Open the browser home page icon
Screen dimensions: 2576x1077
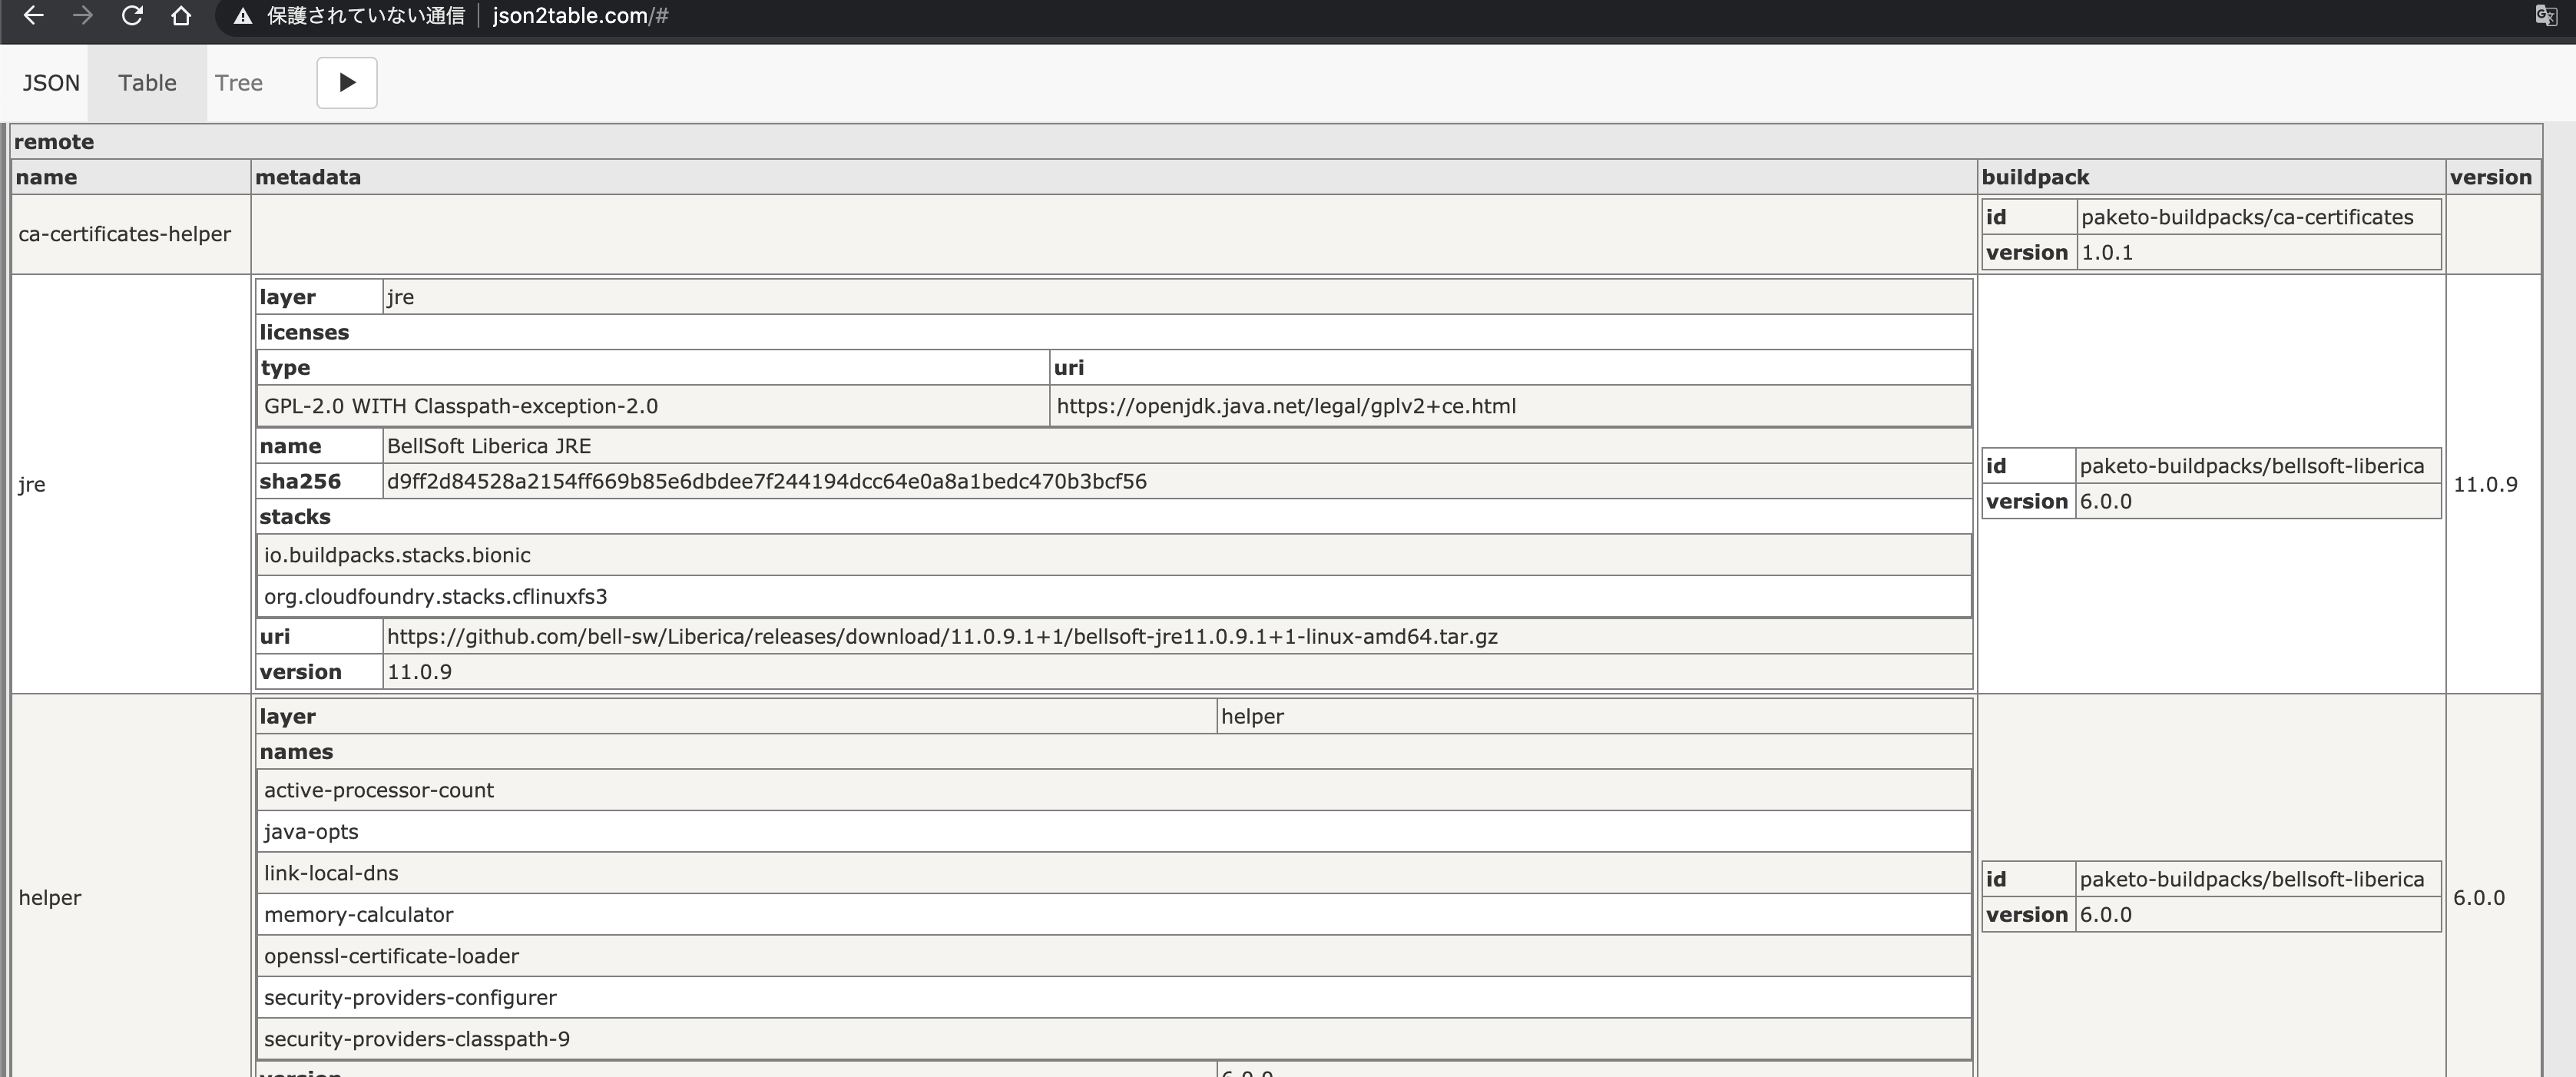181,16
